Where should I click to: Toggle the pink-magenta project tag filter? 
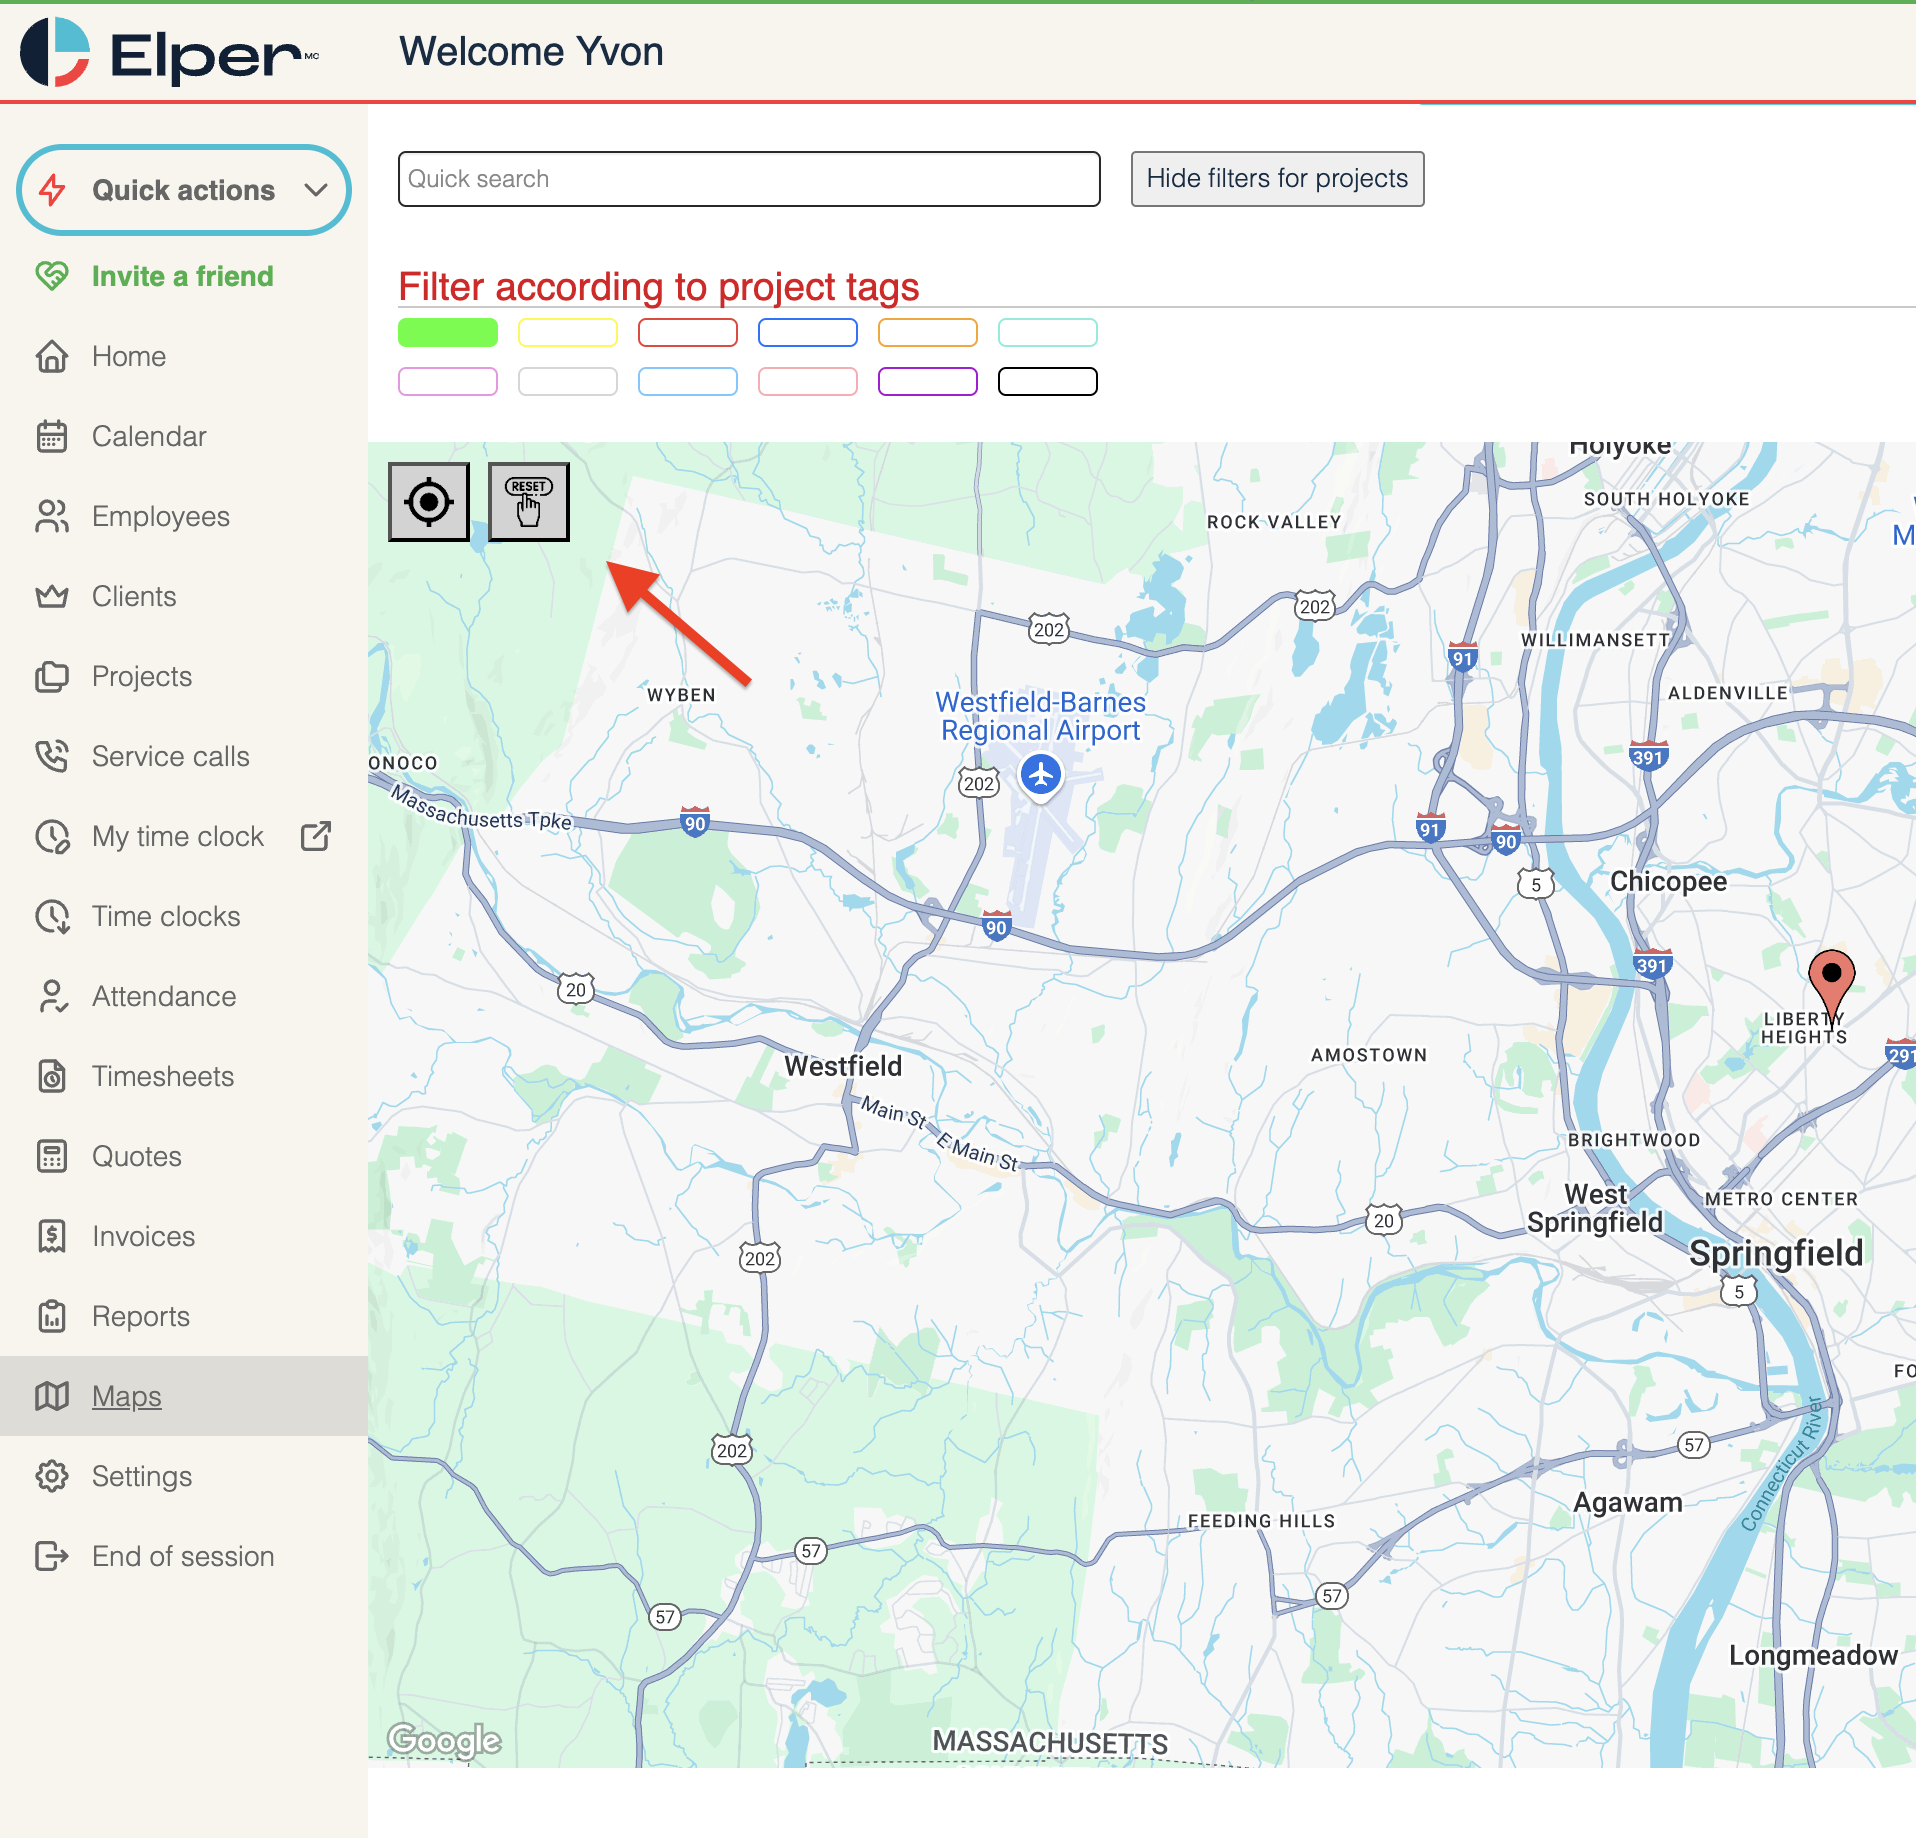point(448,381)
